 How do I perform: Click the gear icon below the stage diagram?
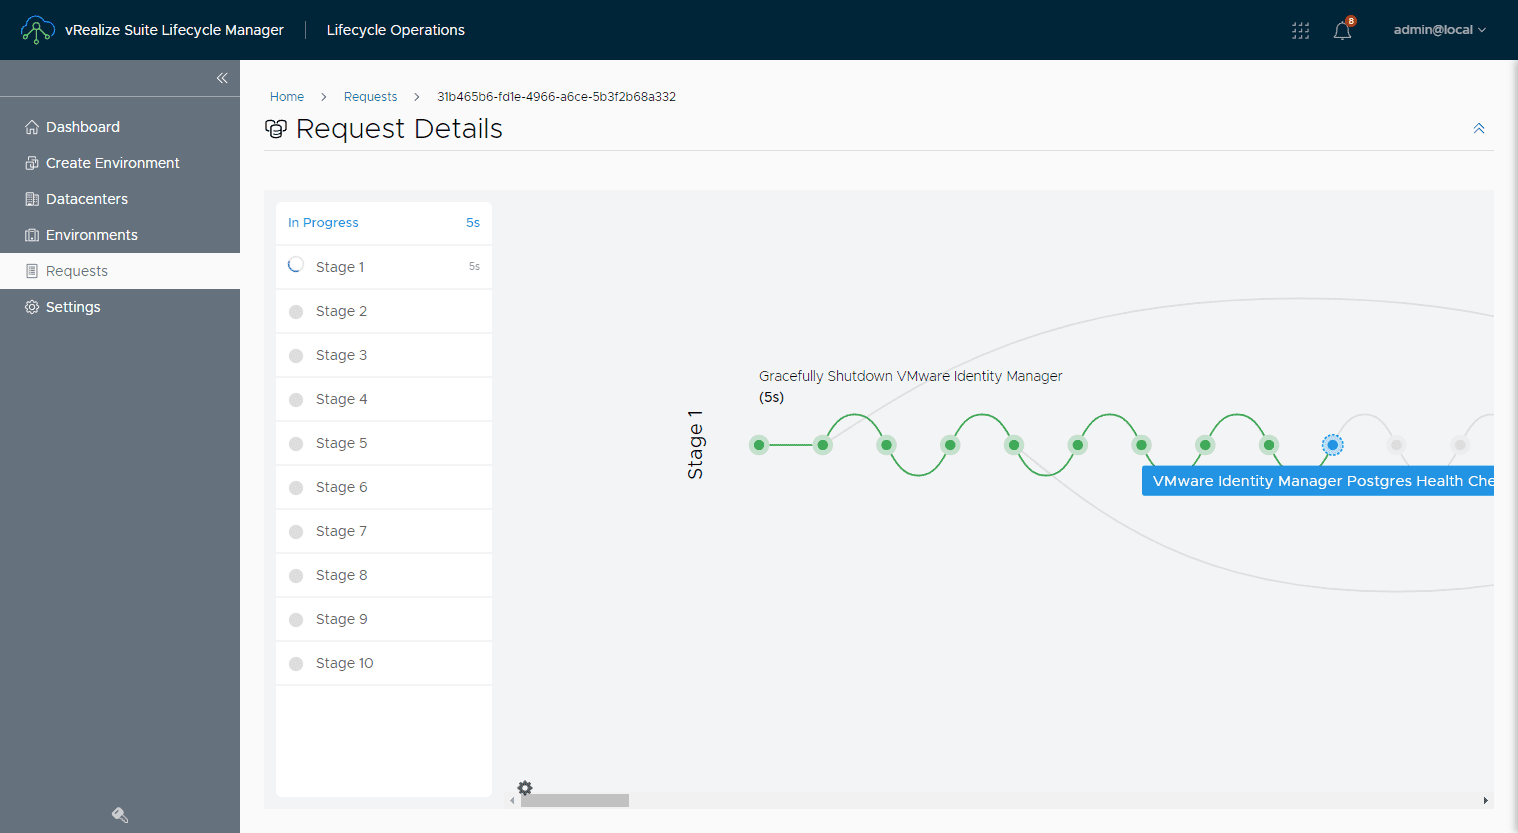click(525, 788)
